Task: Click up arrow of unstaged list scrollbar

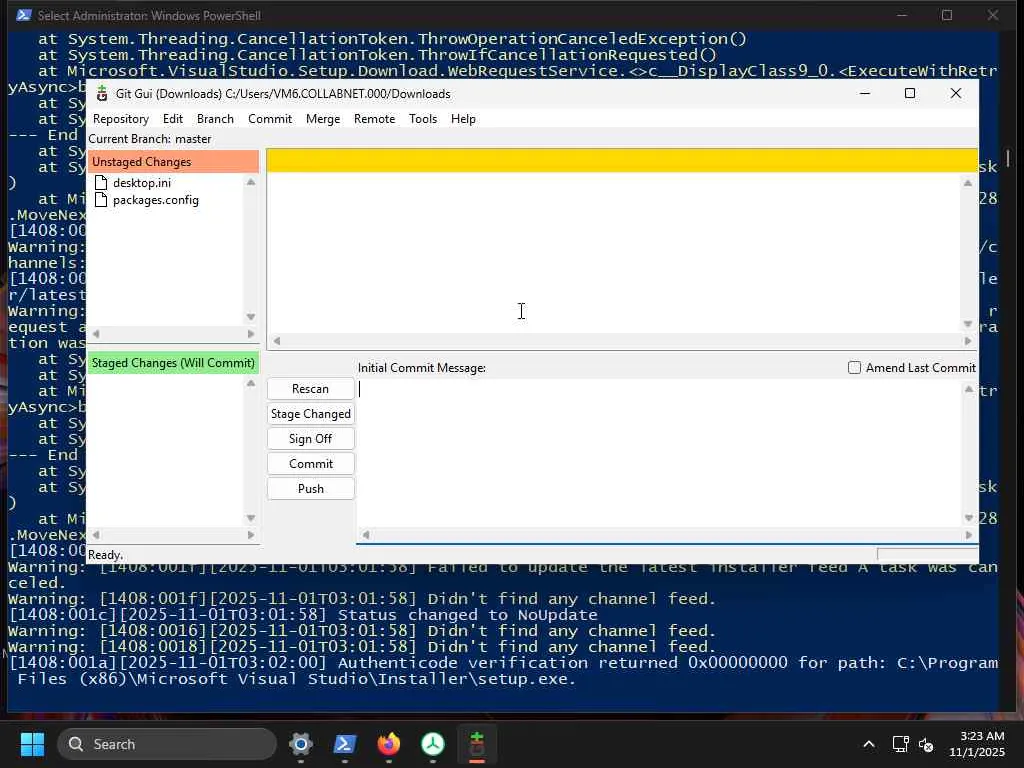Action: tap(251, 182)
